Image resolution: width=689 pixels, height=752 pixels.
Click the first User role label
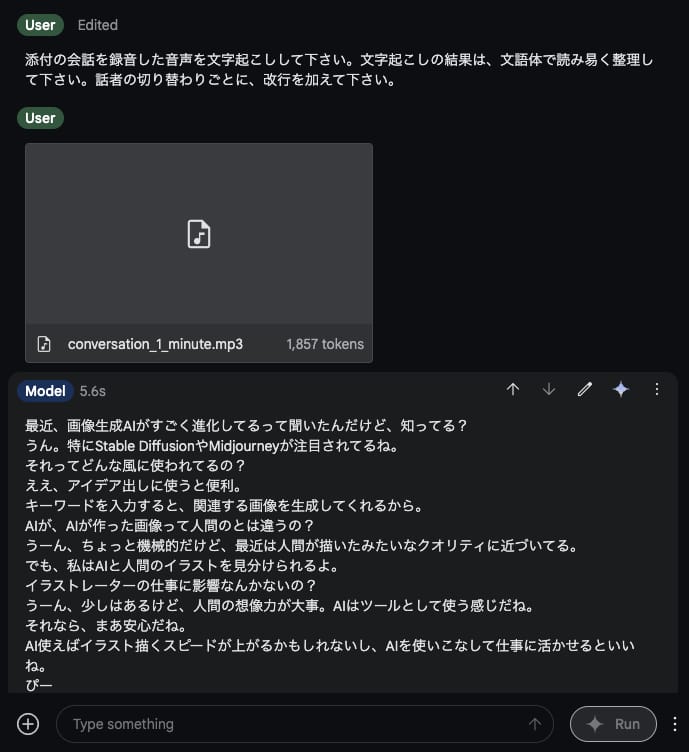point(40,25)
